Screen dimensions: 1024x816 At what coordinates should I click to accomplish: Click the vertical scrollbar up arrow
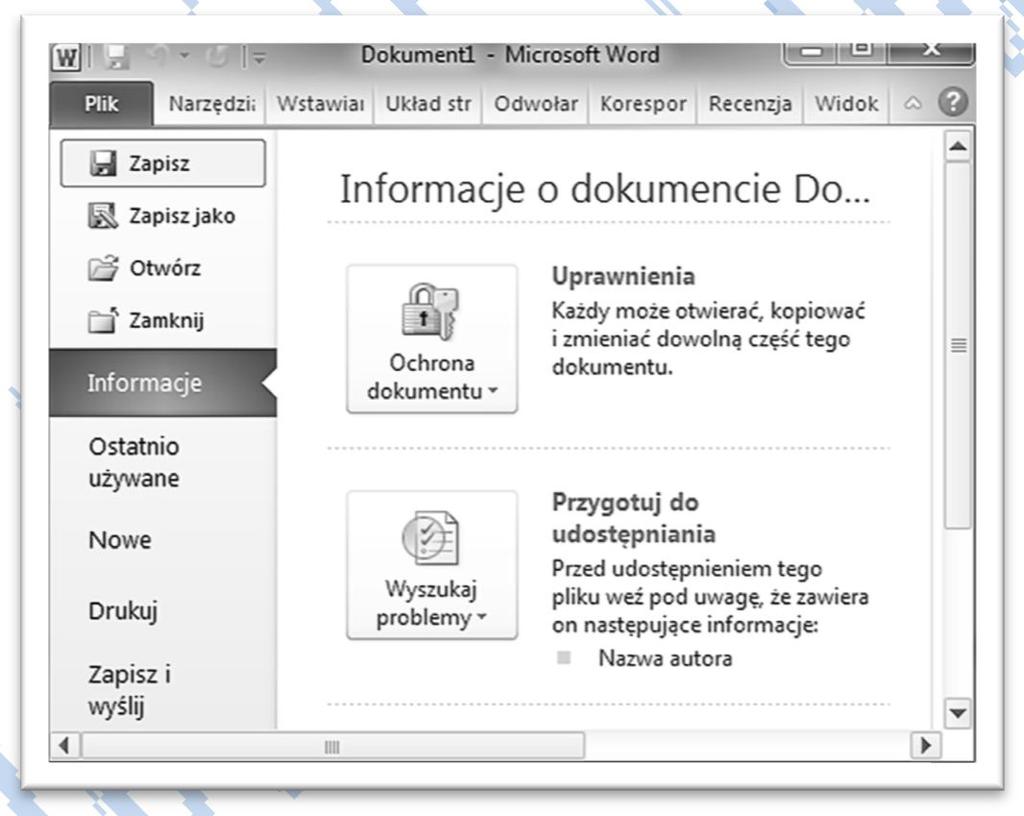point(957,147)
